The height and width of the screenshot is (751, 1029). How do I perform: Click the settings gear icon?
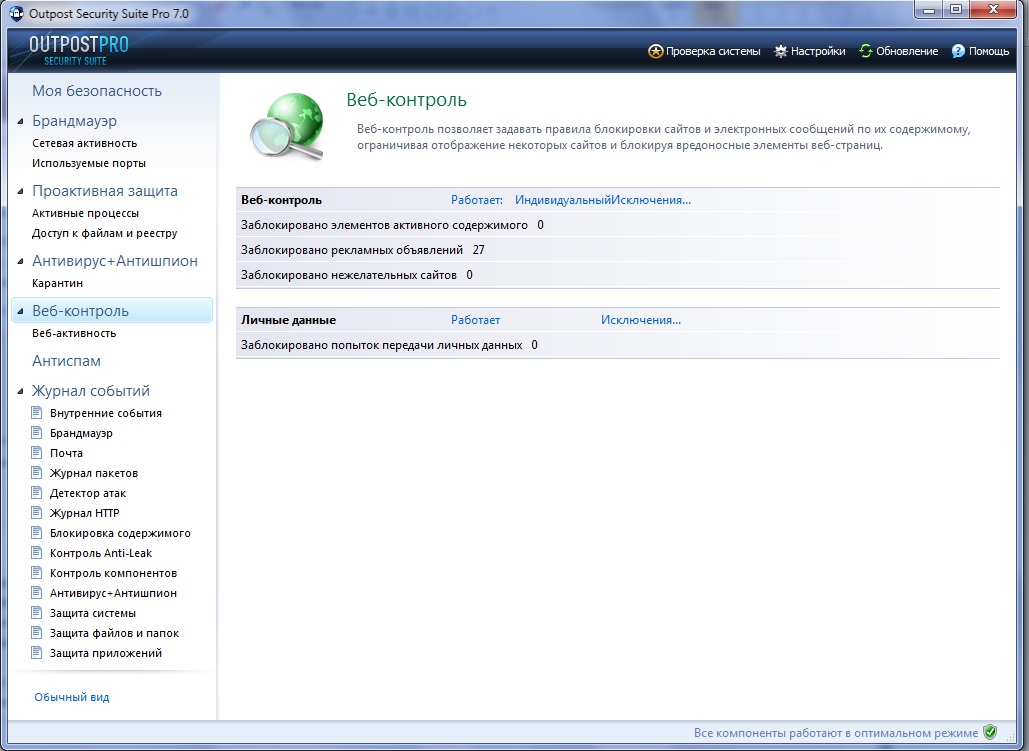pyautogui.click(x=780, y=51)
